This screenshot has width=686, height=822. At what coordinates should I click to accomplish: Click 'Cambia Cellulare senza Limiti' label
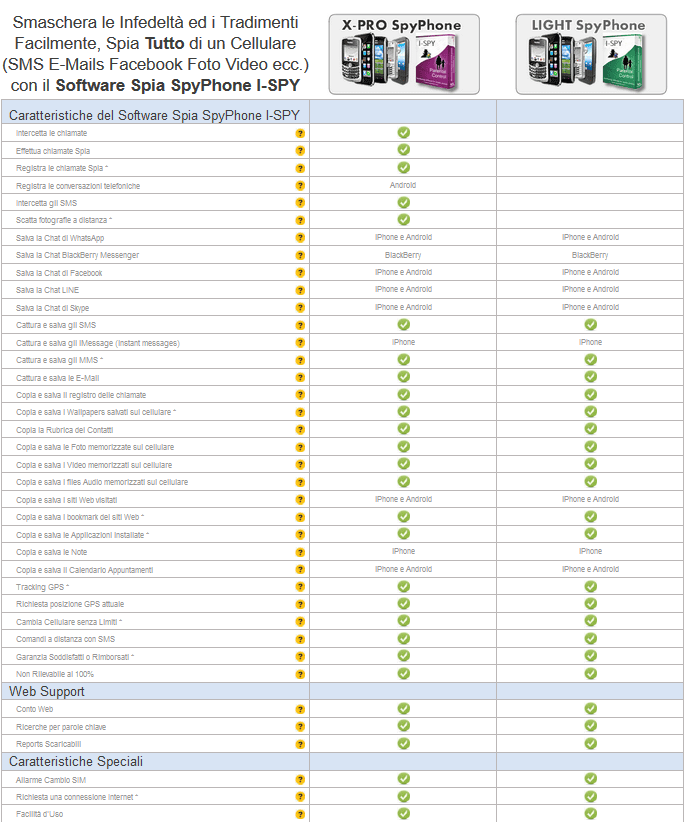[69, 622]
